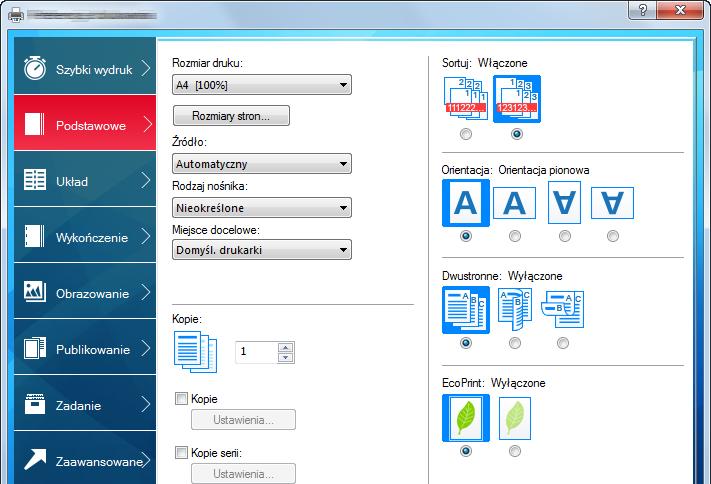711x484 pixels.
Task: Select radio under short-edge duplex option
Action: [x=563, y=343]
